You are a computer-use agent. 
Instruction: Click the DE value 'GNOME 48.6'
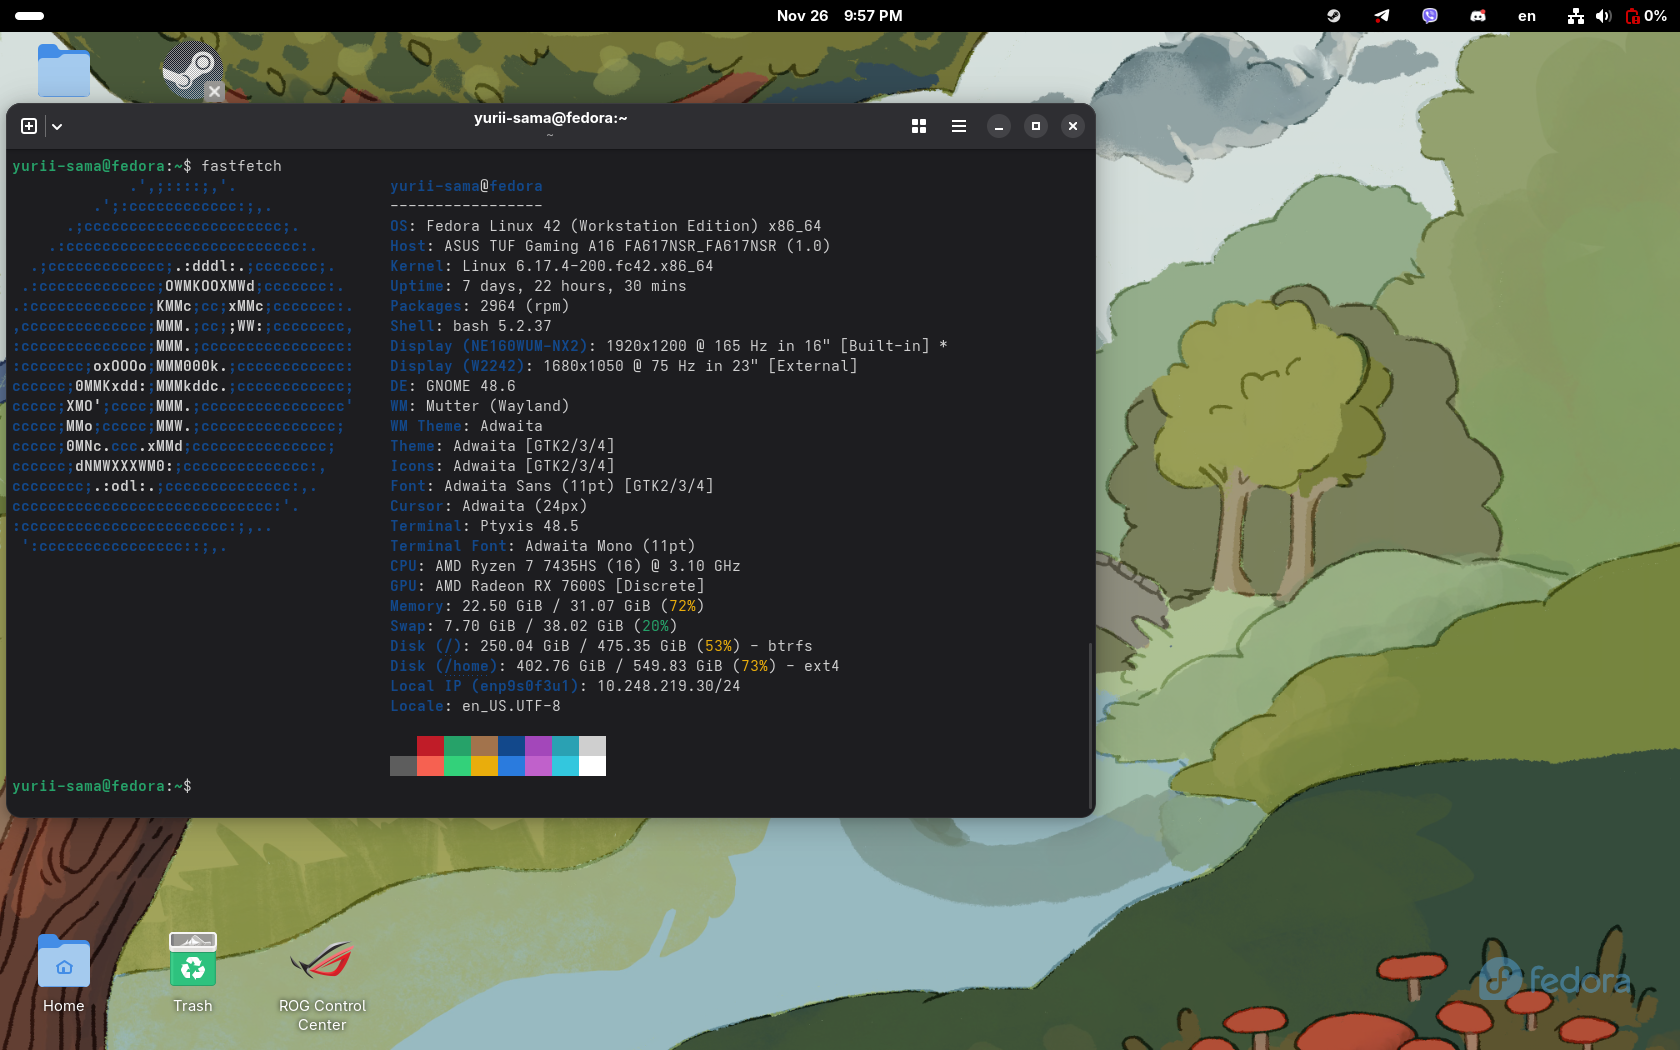(471, 386)
